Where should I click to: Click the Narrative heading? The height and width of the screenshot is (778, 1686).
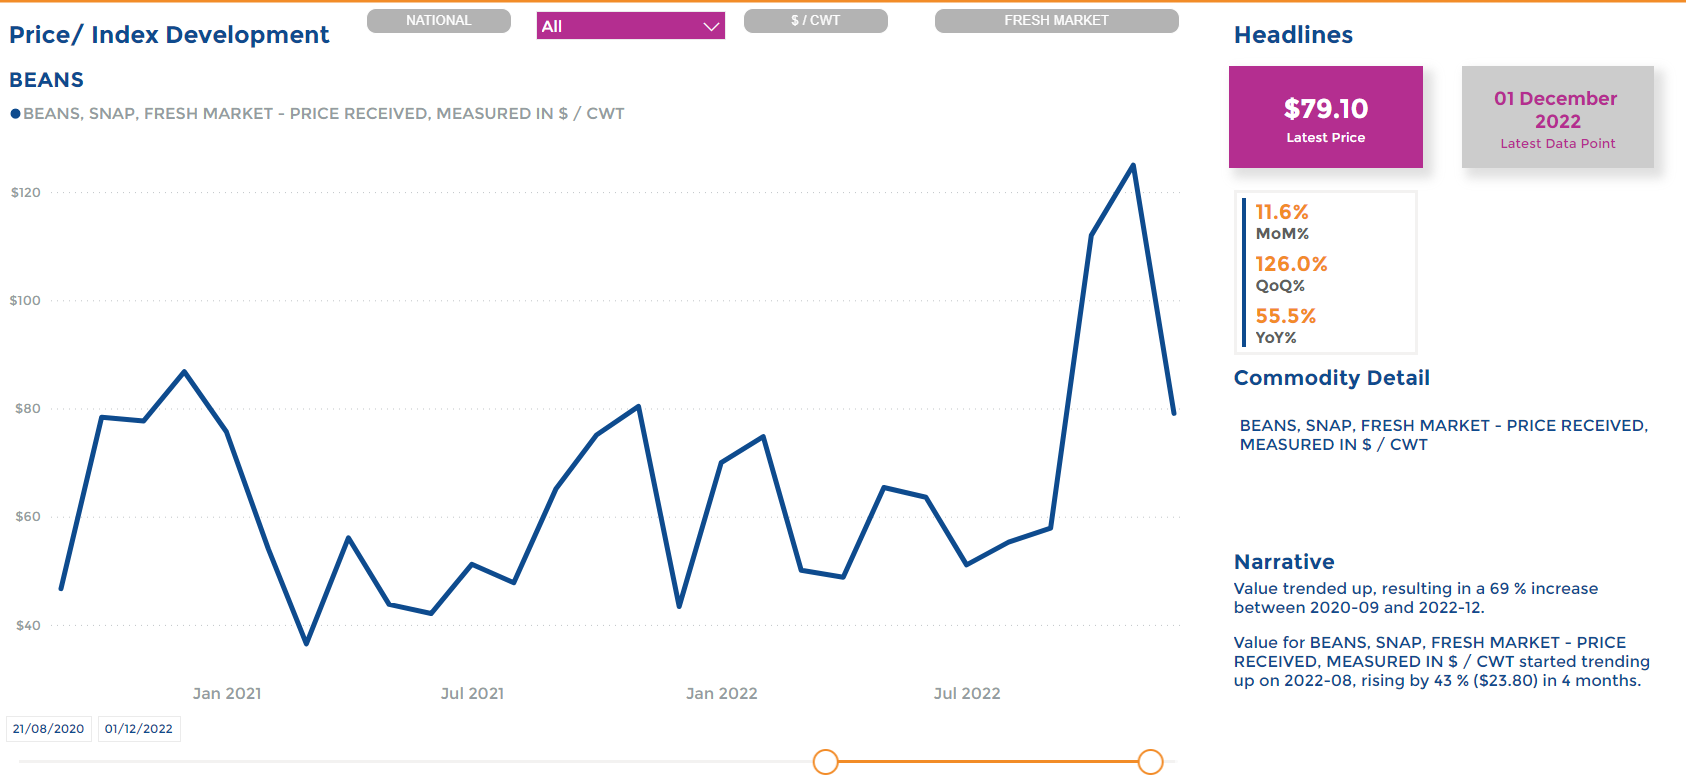[x=1284, y=562]
